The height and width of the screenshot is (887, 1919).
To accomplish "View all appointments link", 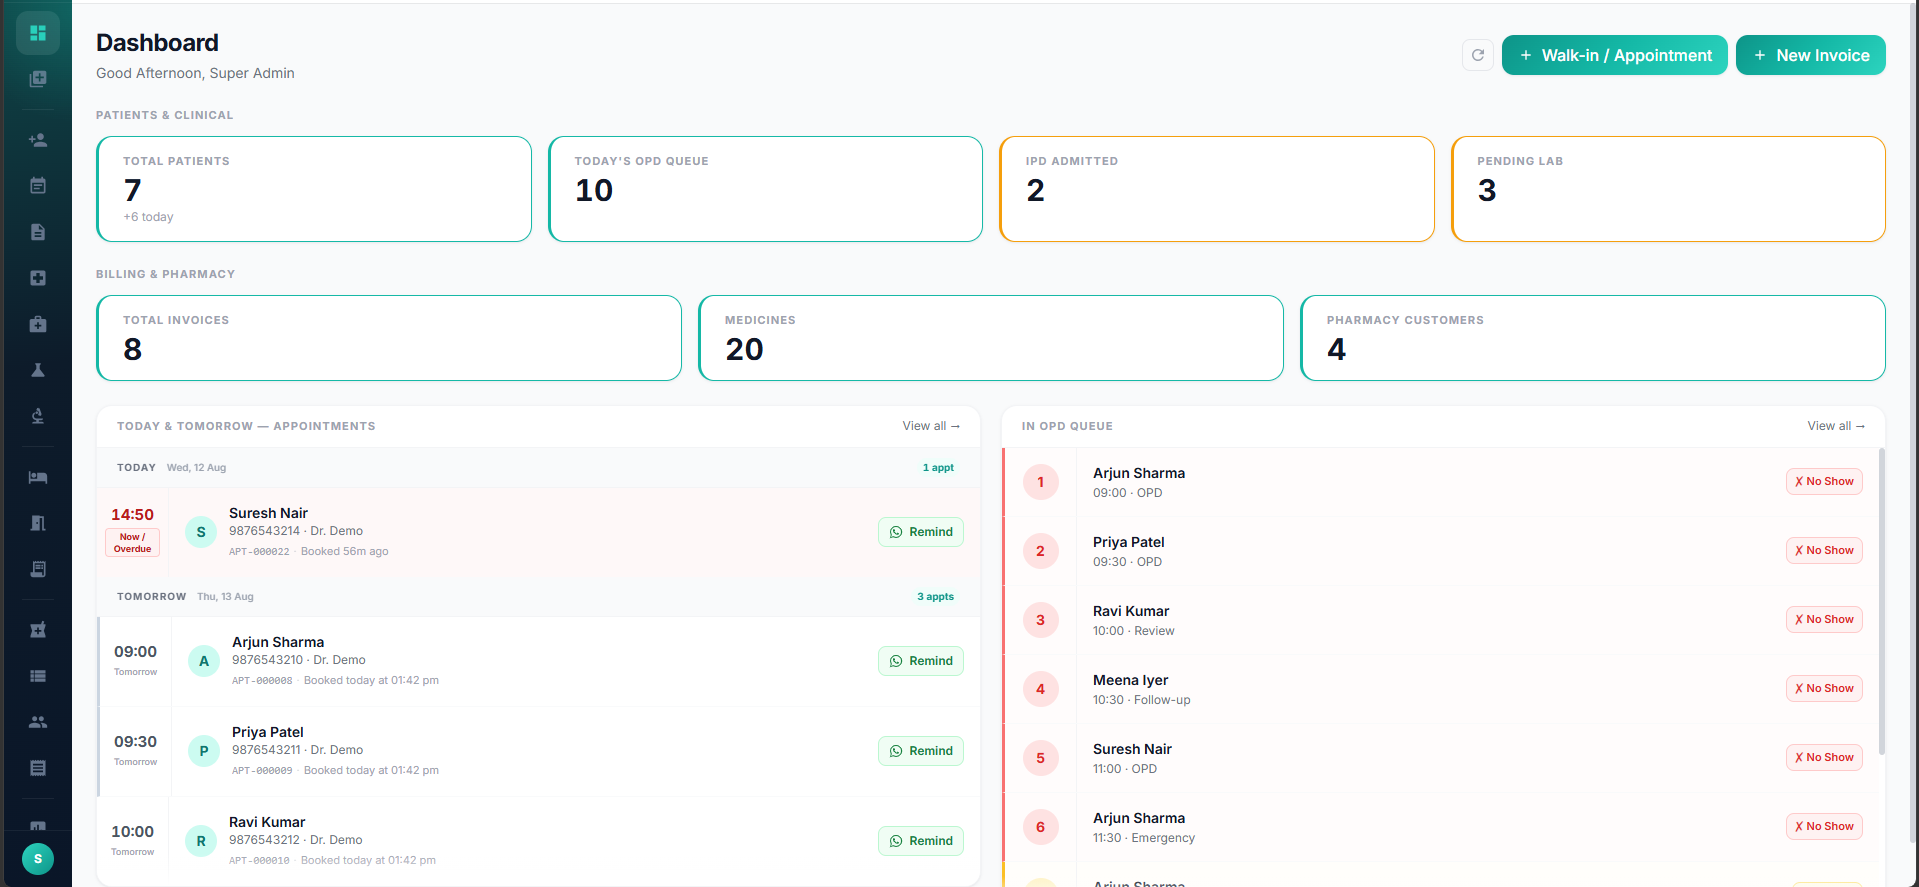I will point(931,426).
